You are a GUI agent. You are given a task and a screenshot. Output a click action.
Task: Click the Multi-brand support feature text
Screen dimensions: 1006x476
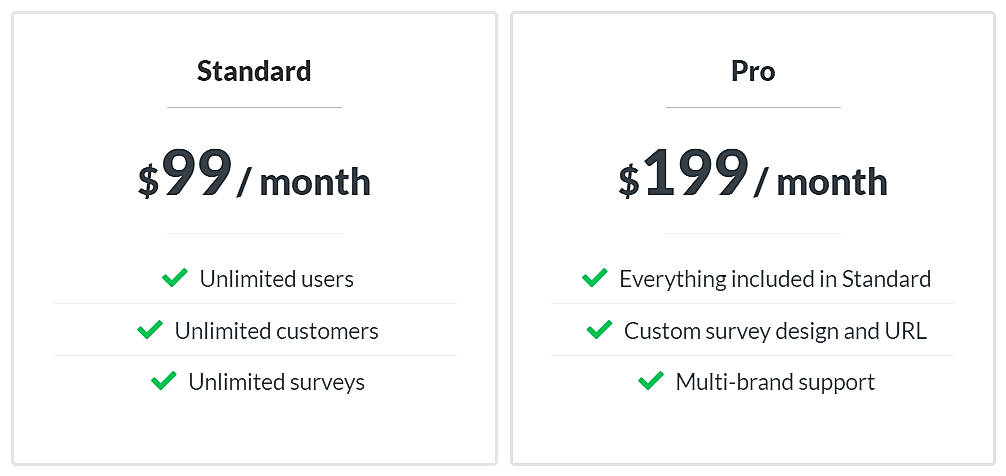[775, 382]
